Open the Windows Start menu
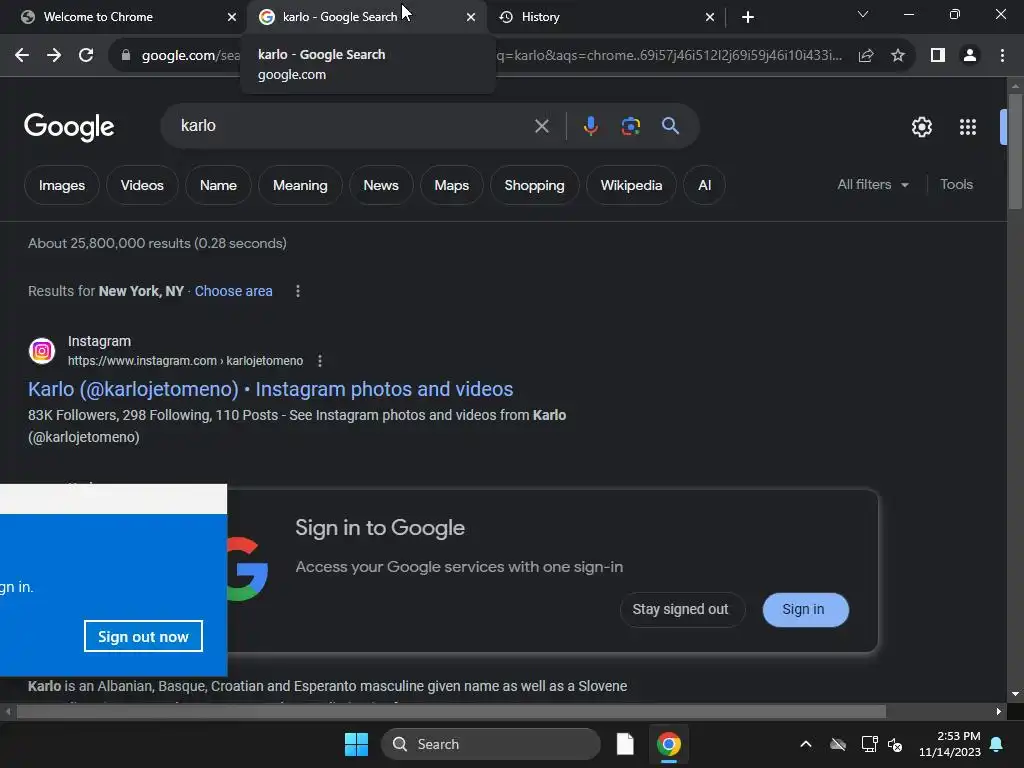 [x=357, y=744]
